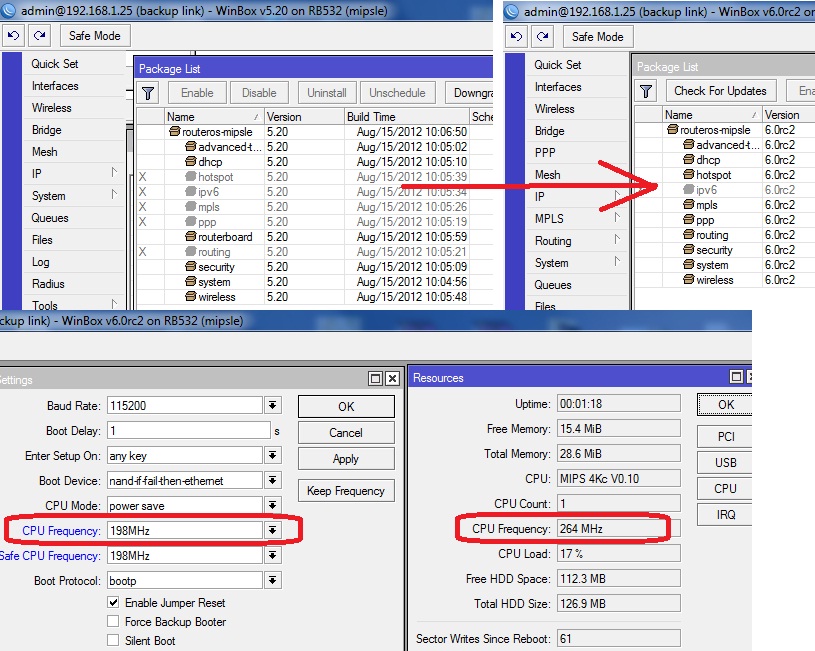Image resolution: width=815 pixels, height=651 pixels.
Task: Click Keep Frequency button
Action: pos(346,491)
